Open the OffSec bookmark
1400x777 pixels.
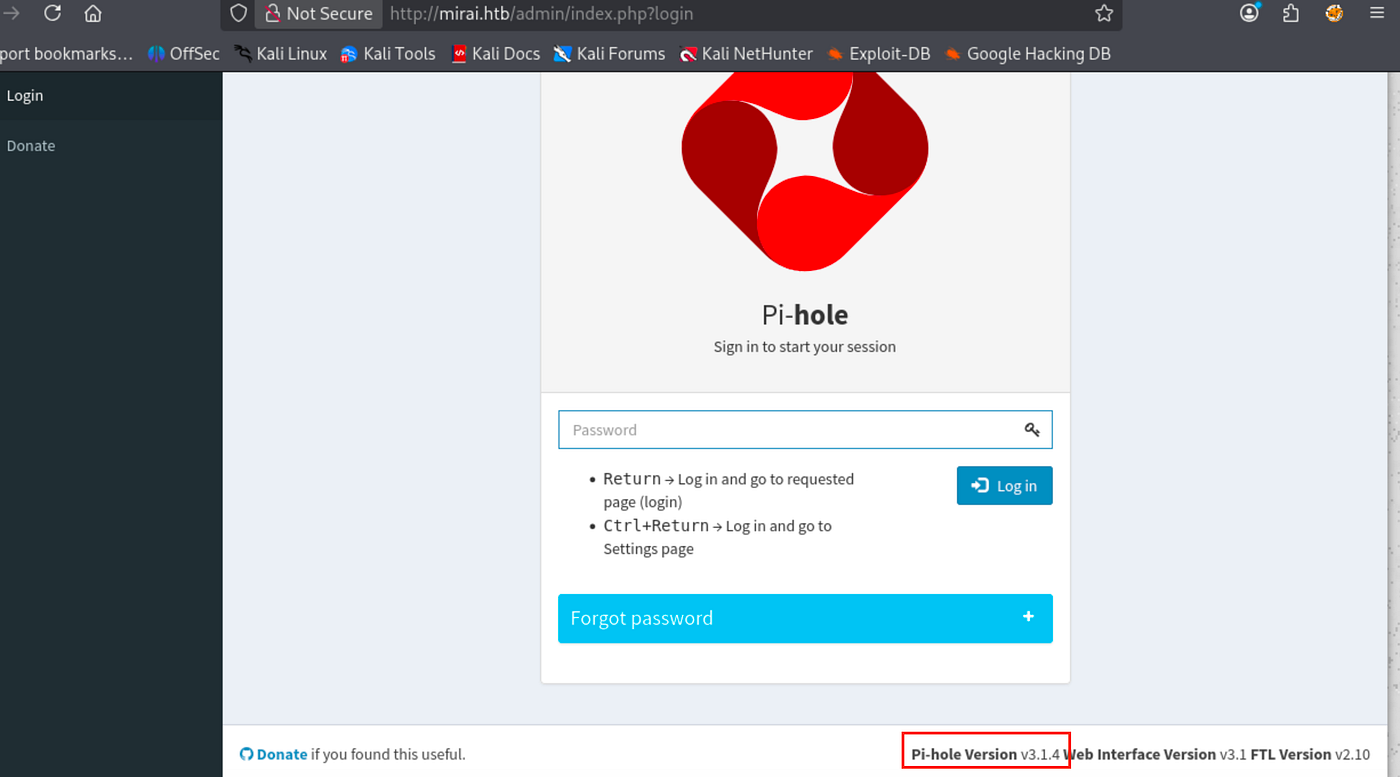pos(183,54)
